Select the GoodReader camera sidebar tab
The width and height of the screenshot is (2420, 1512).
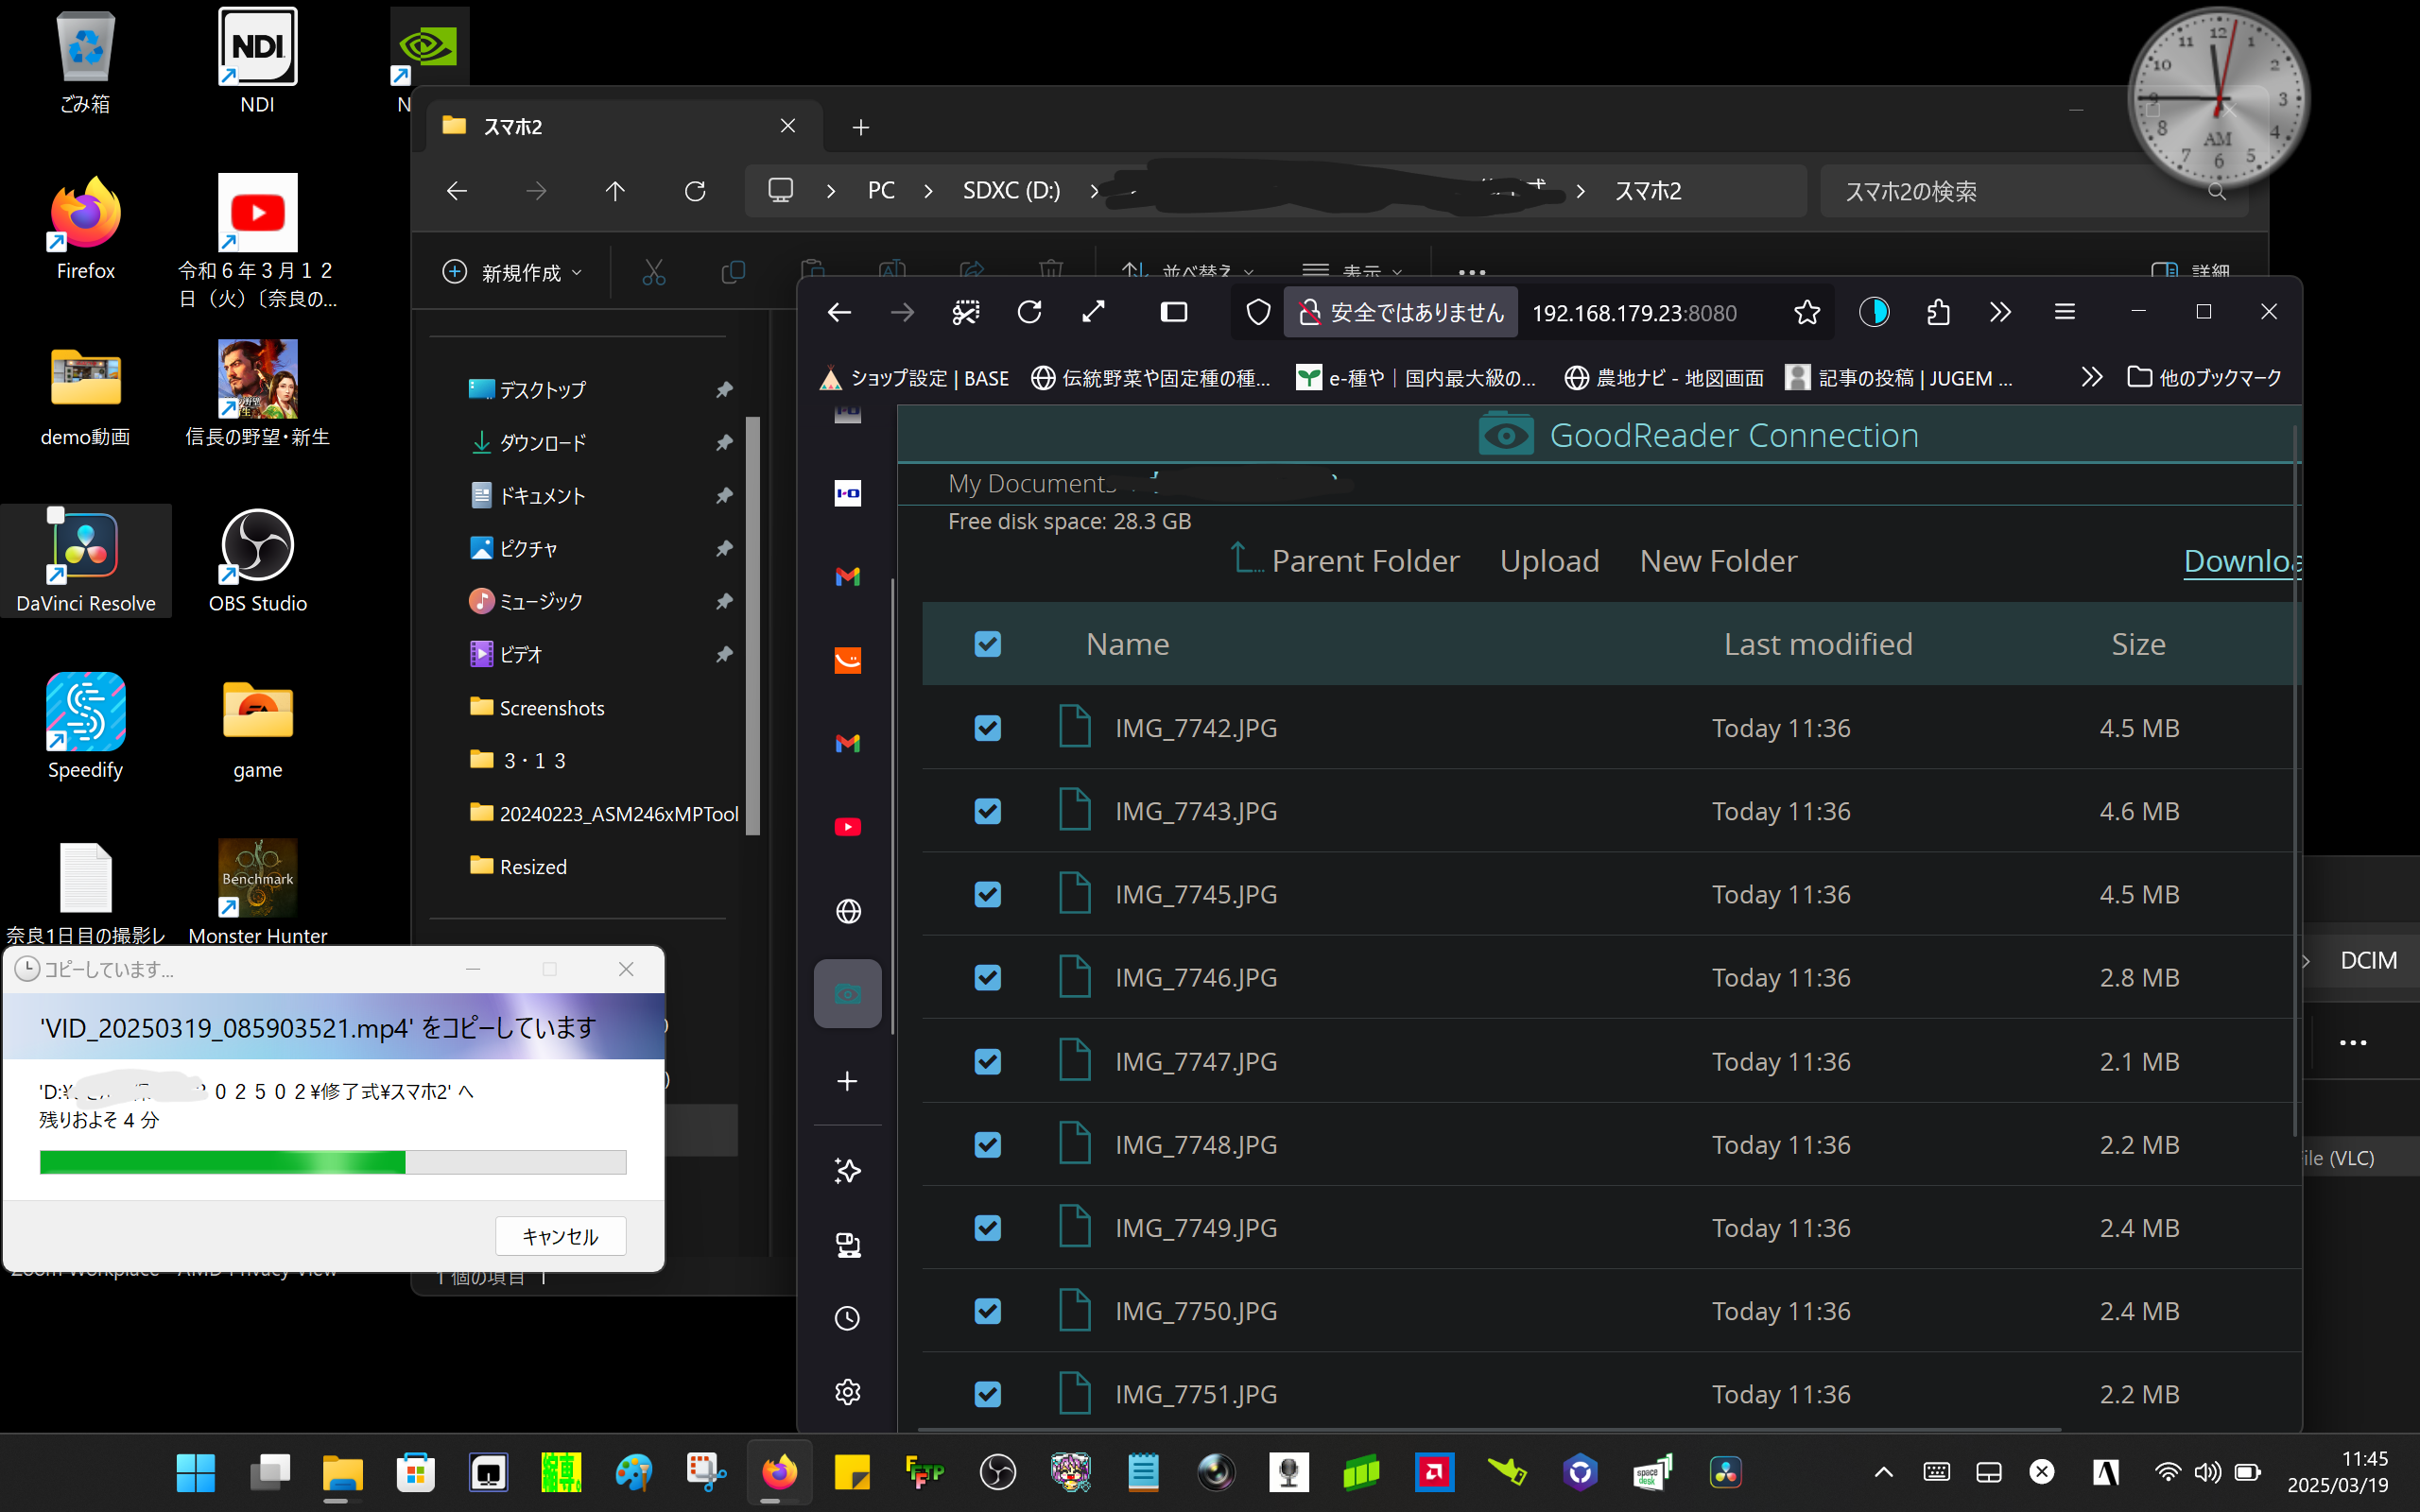[x=847, y=993]
